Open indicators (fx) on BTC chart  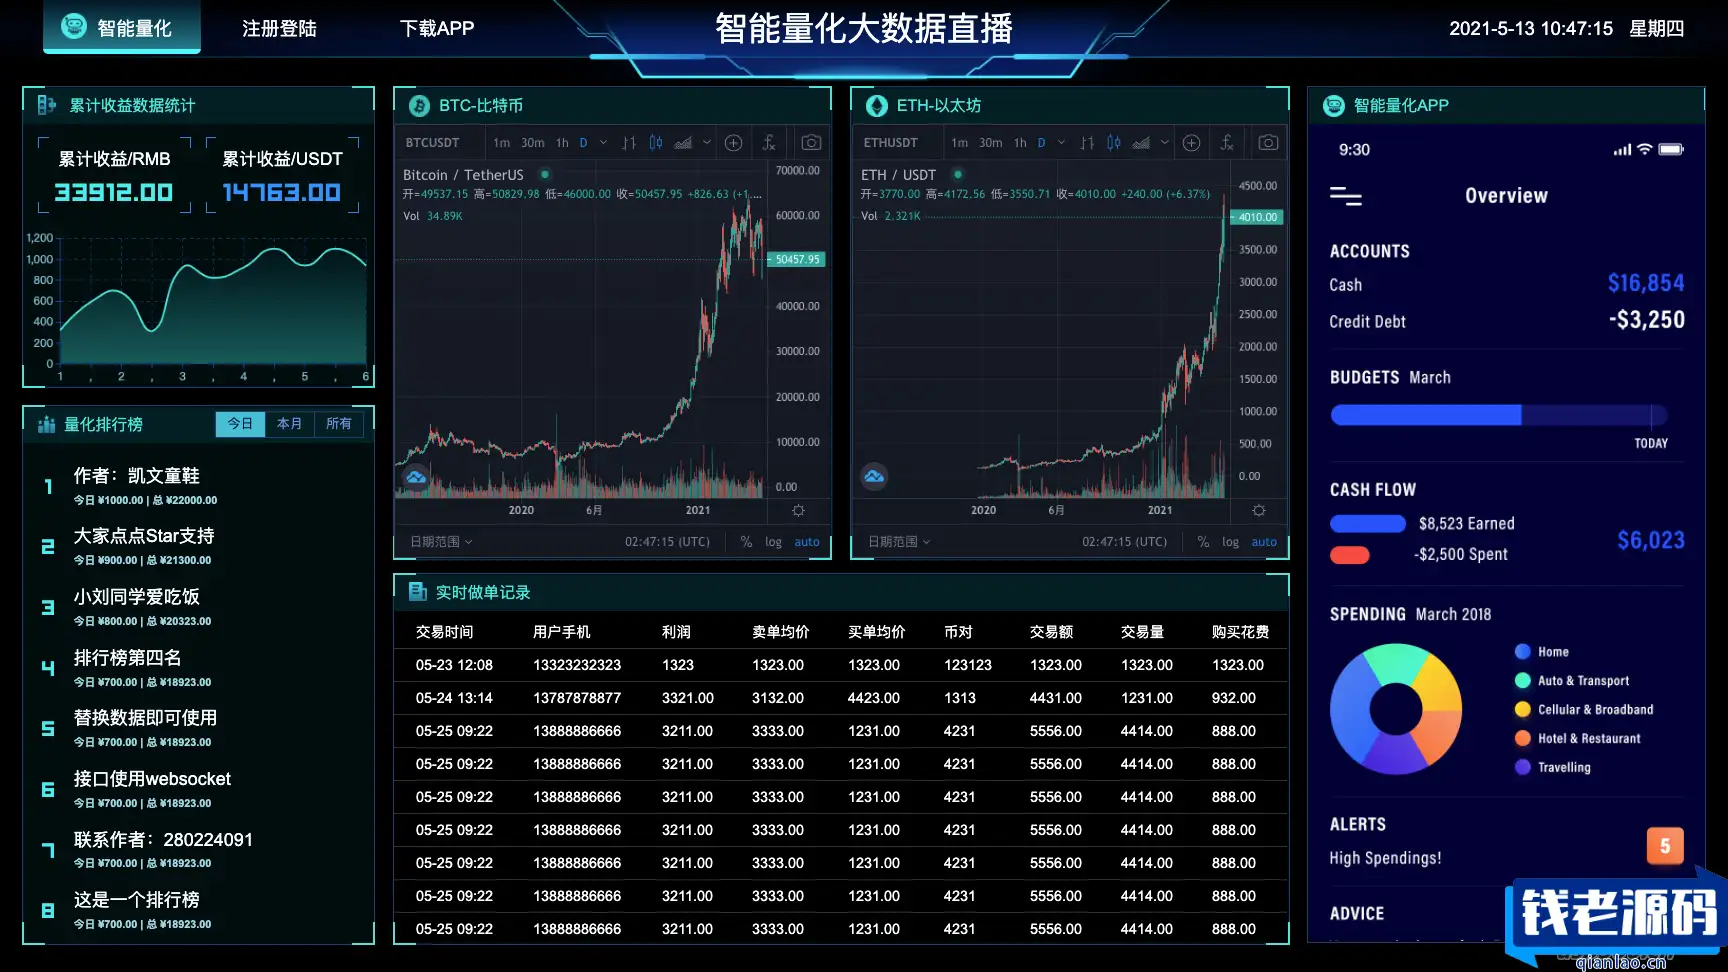tap(769, 143)
